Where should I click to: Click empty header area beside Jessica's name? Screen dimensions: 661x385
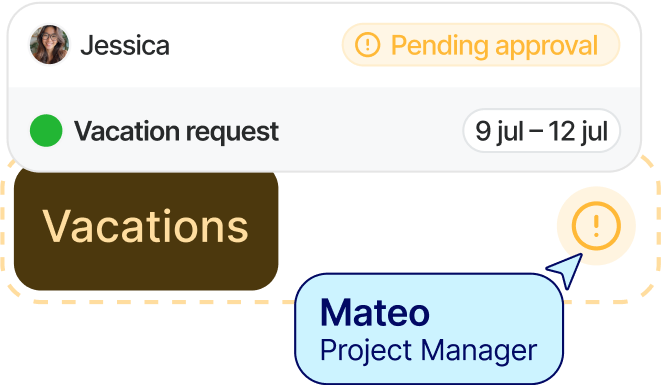[255, 46]
